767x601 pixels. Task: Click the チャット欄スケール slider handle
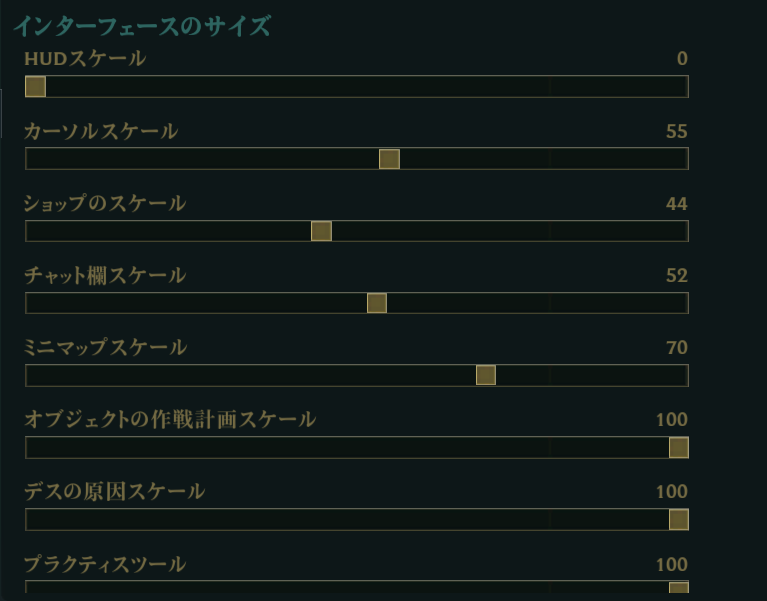point(376,303)
